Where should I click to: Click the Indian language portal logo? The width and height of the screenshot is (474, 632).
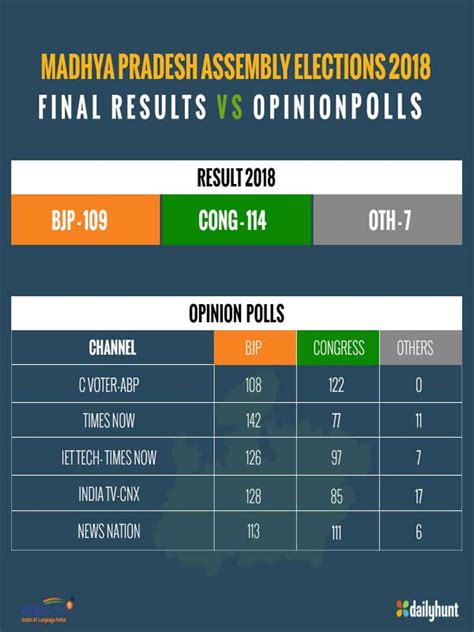coord(47,609)
